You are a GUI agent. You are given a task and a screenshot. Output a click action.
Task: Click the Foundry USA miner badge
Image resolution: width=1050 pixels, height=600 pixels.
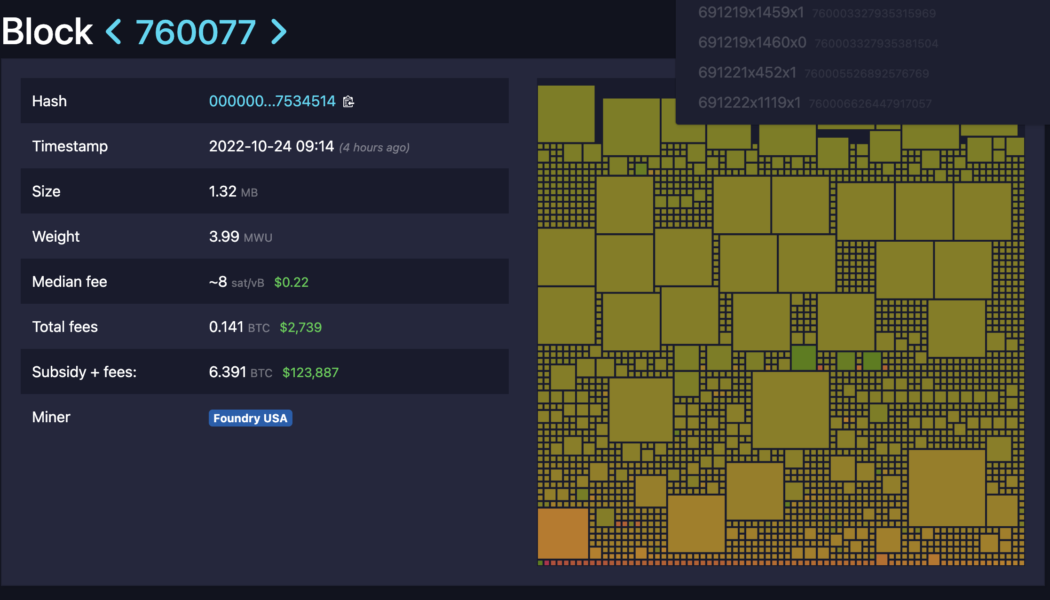(250, 417)
